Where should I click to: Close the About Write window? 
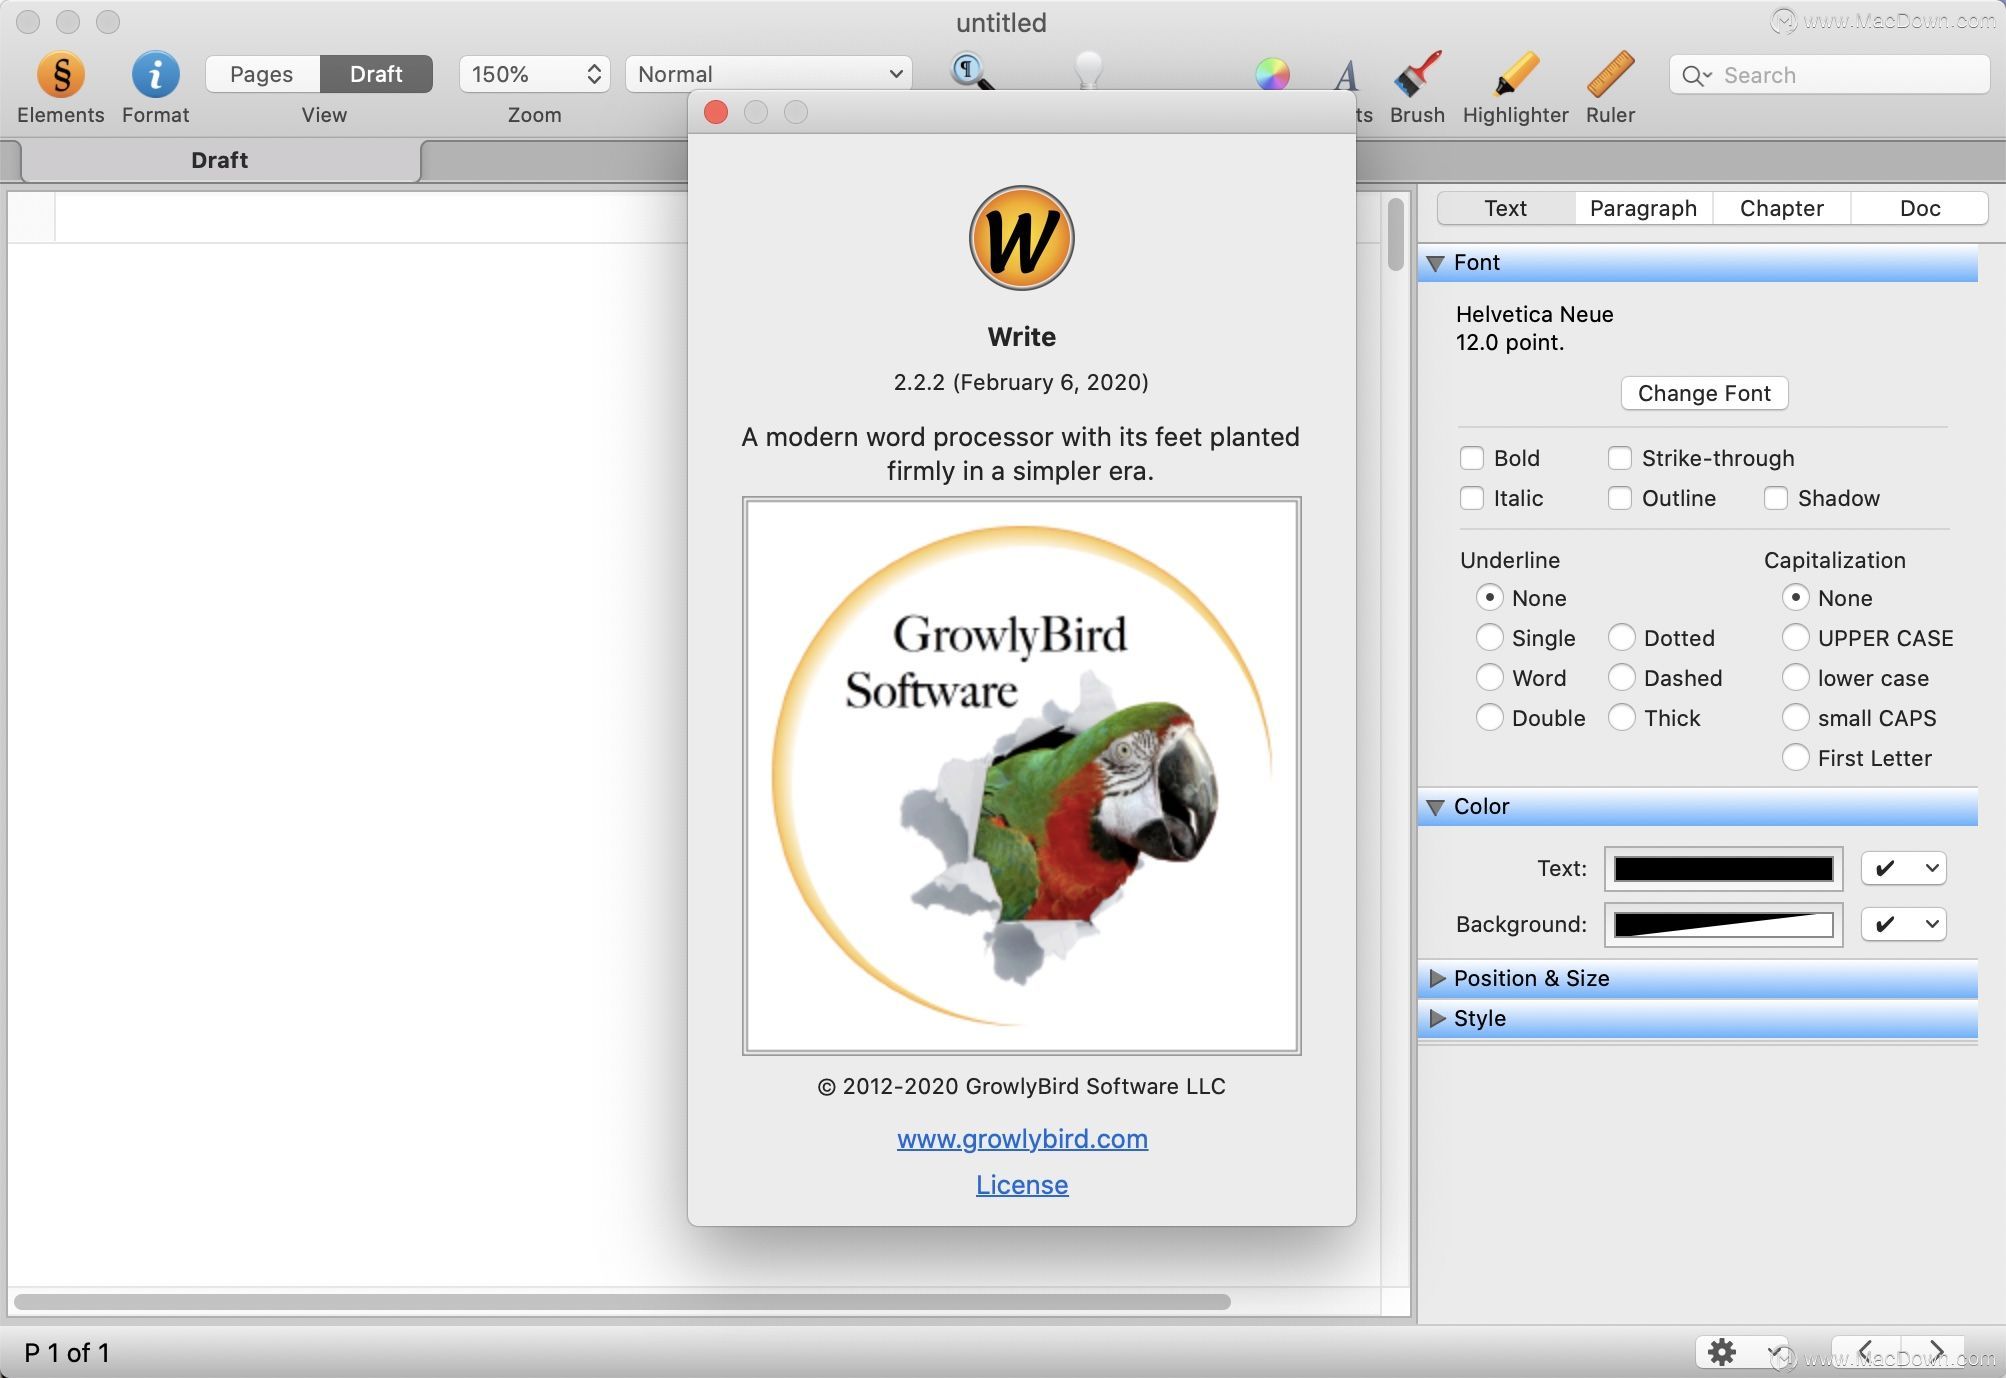[716, 112]
